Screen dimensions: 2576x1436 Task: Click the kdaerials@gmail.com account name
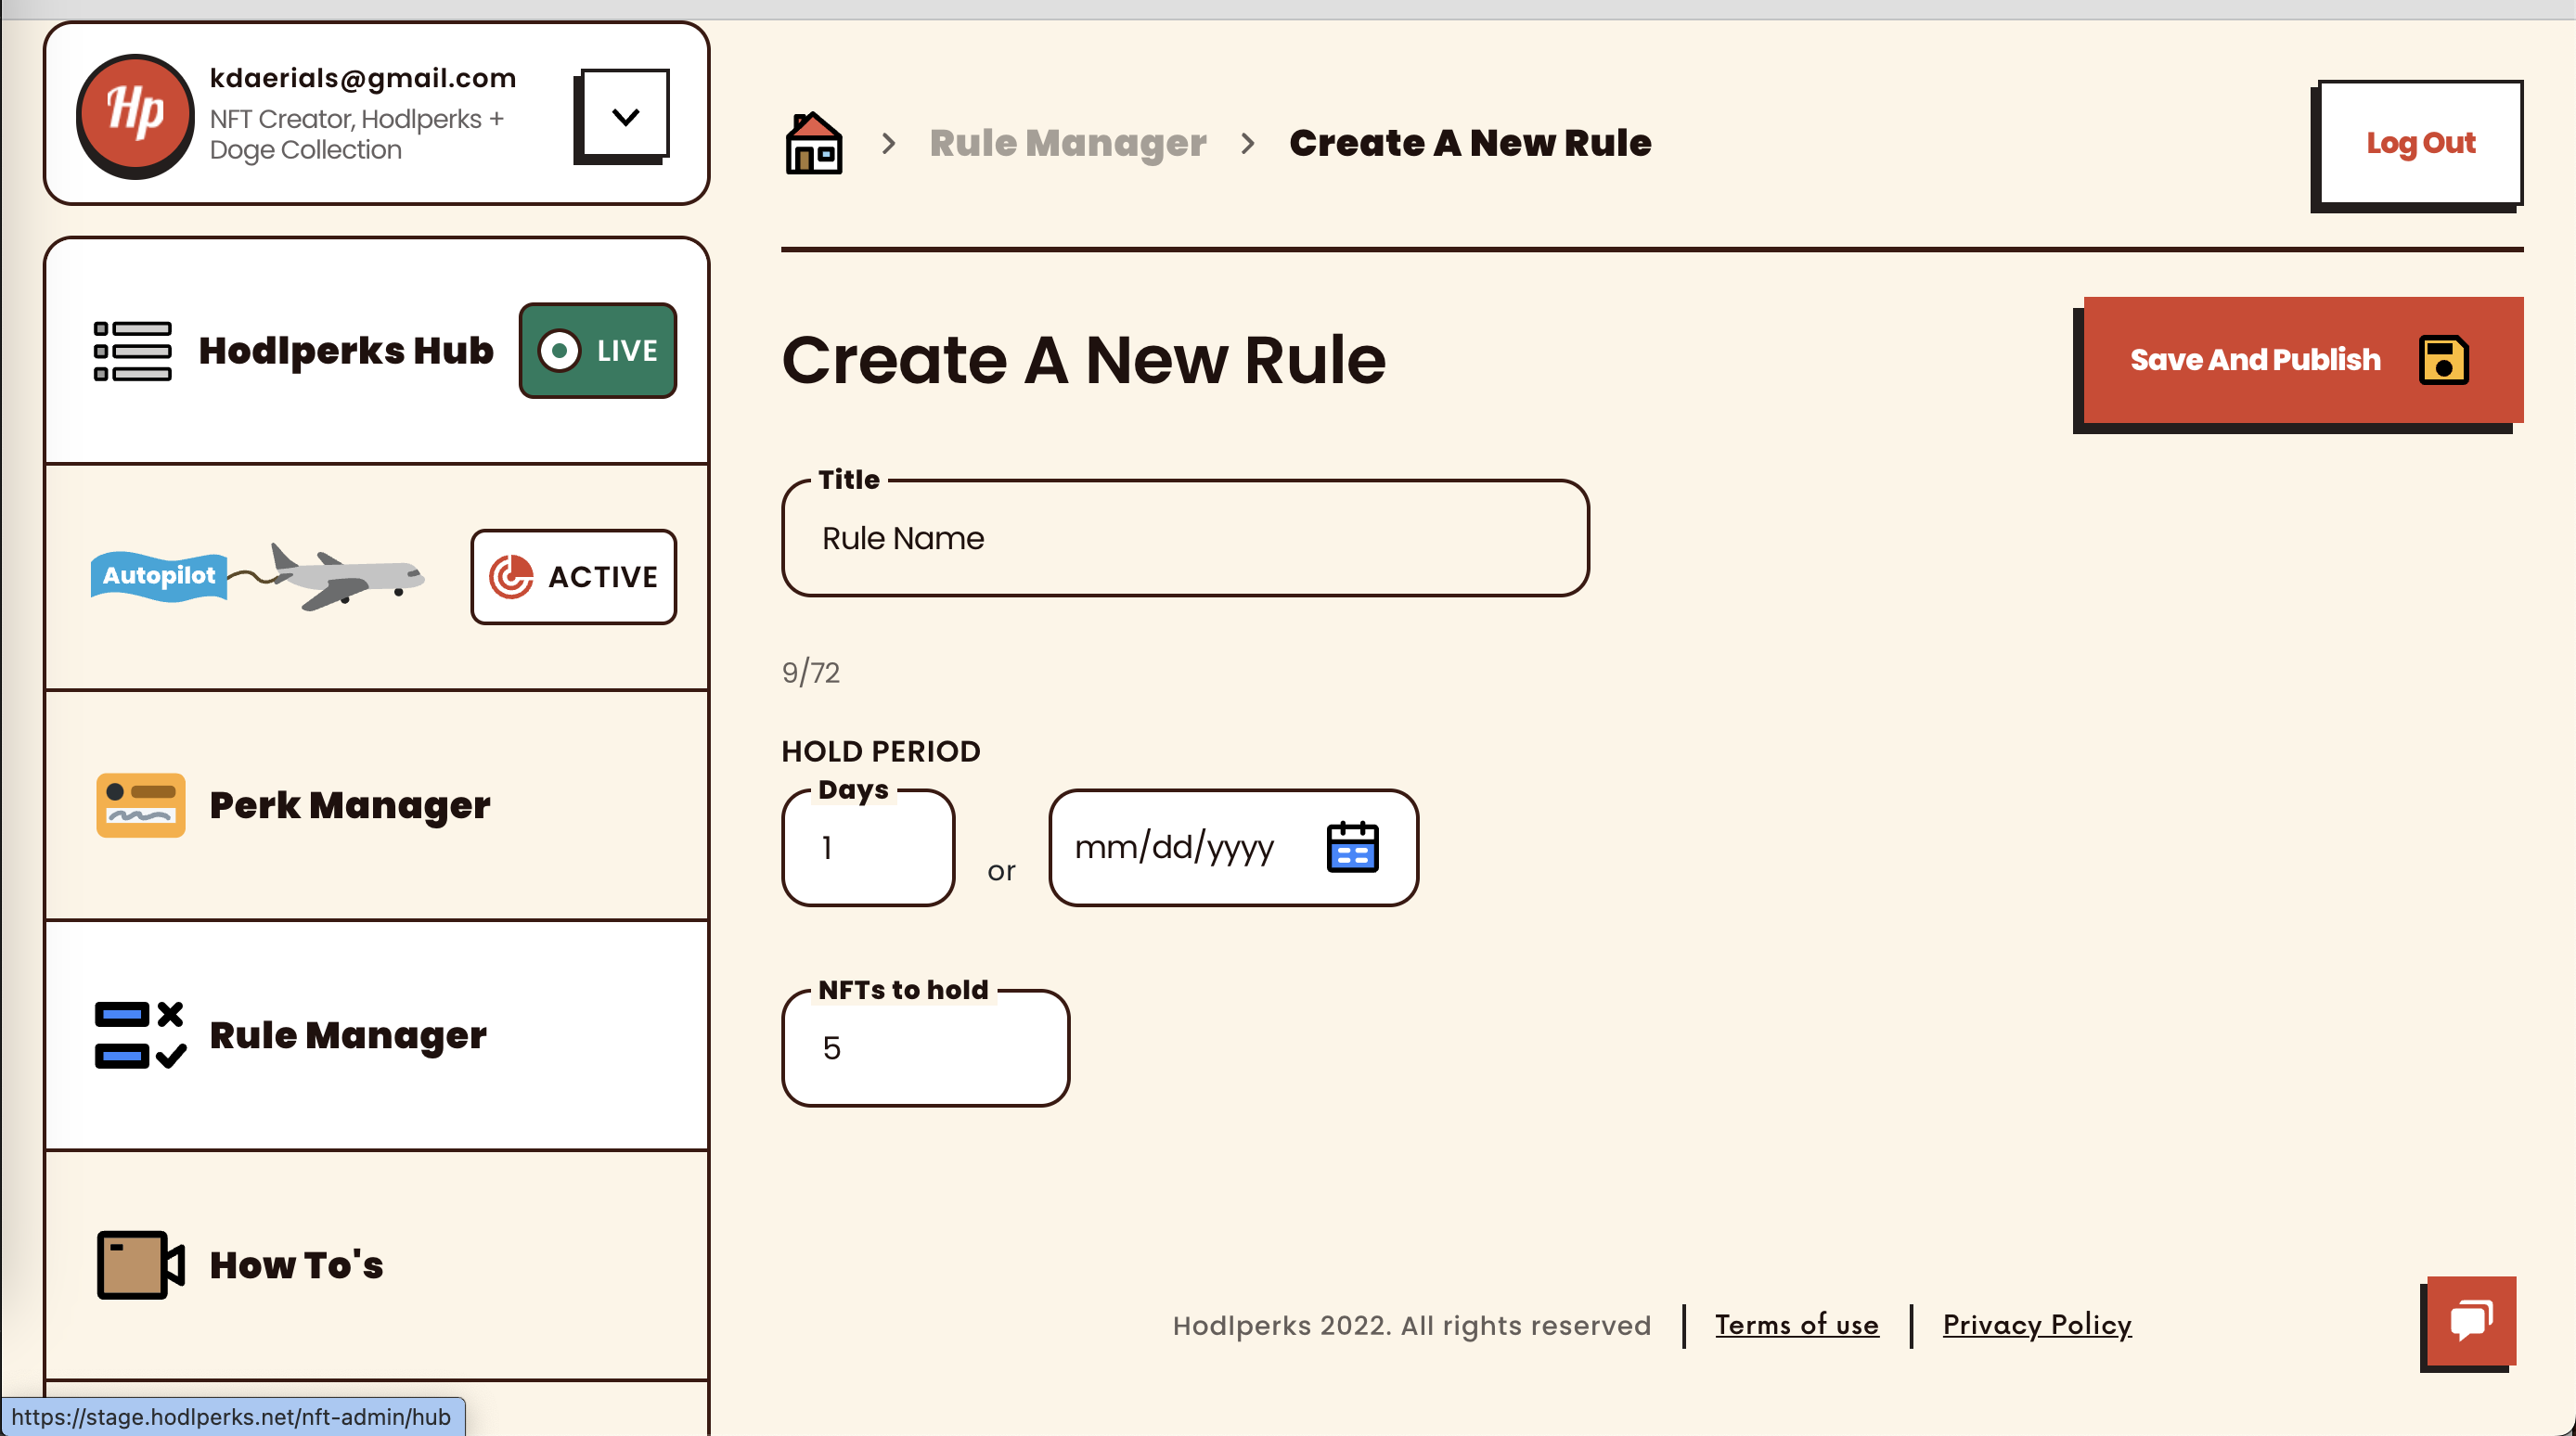tap(363, 78)
